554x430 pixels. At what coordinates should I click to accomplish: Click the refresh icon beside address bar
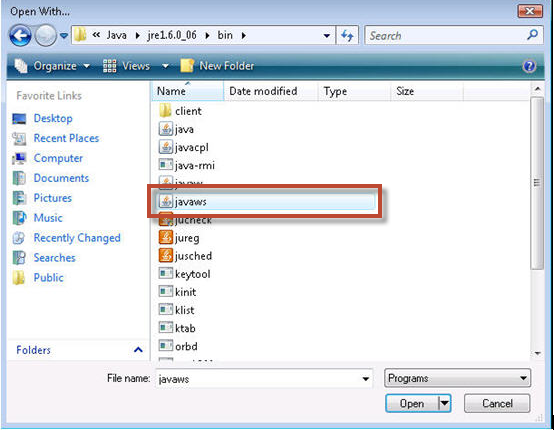347,35
